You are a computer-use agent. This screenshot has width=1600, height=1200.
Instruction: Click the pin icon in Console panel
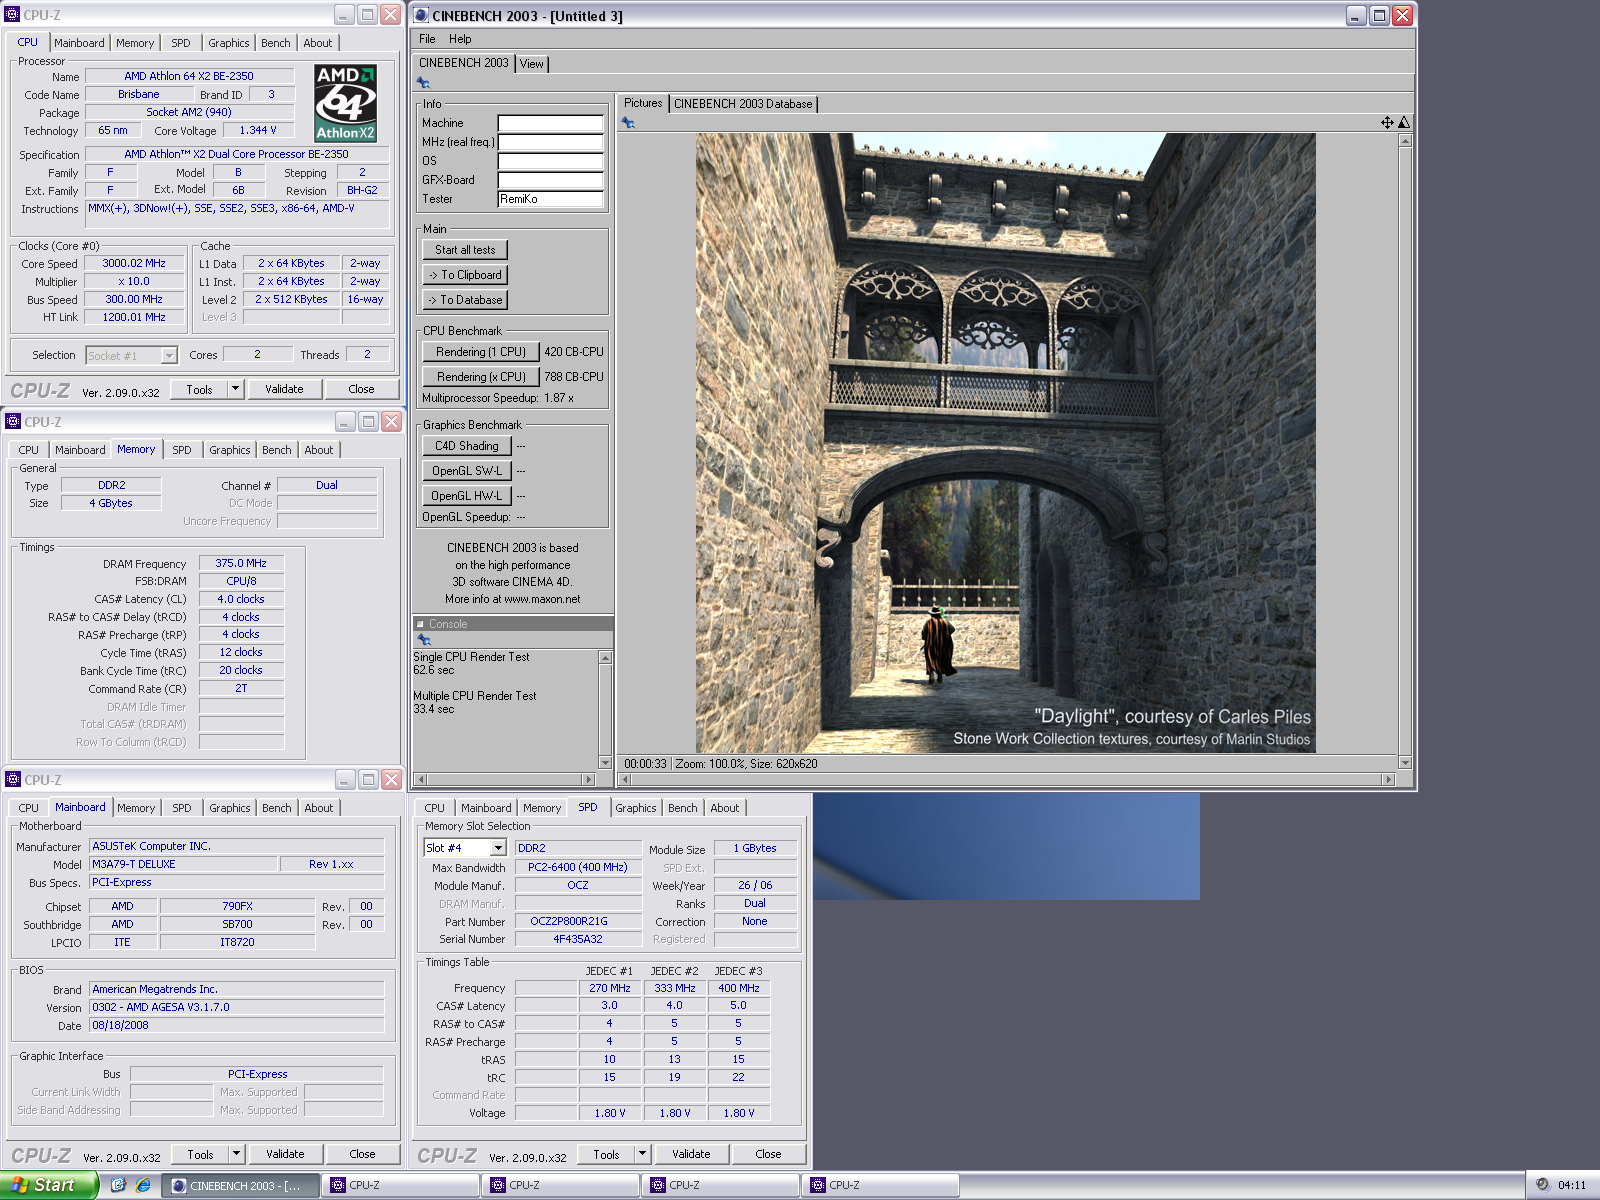point(423,640)
